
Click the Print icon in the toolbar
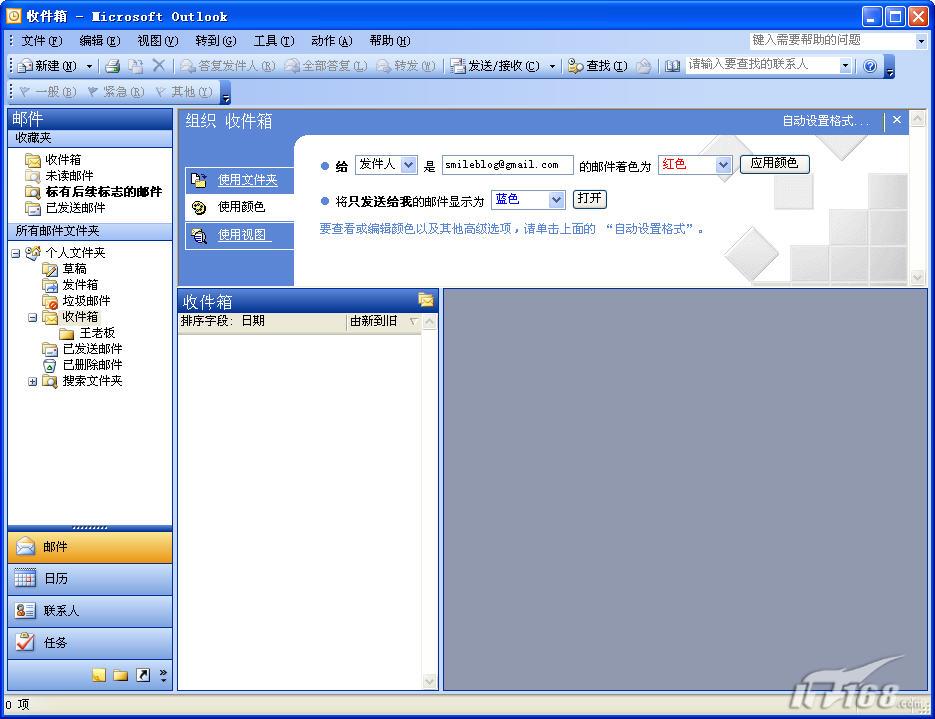(113, 66)
